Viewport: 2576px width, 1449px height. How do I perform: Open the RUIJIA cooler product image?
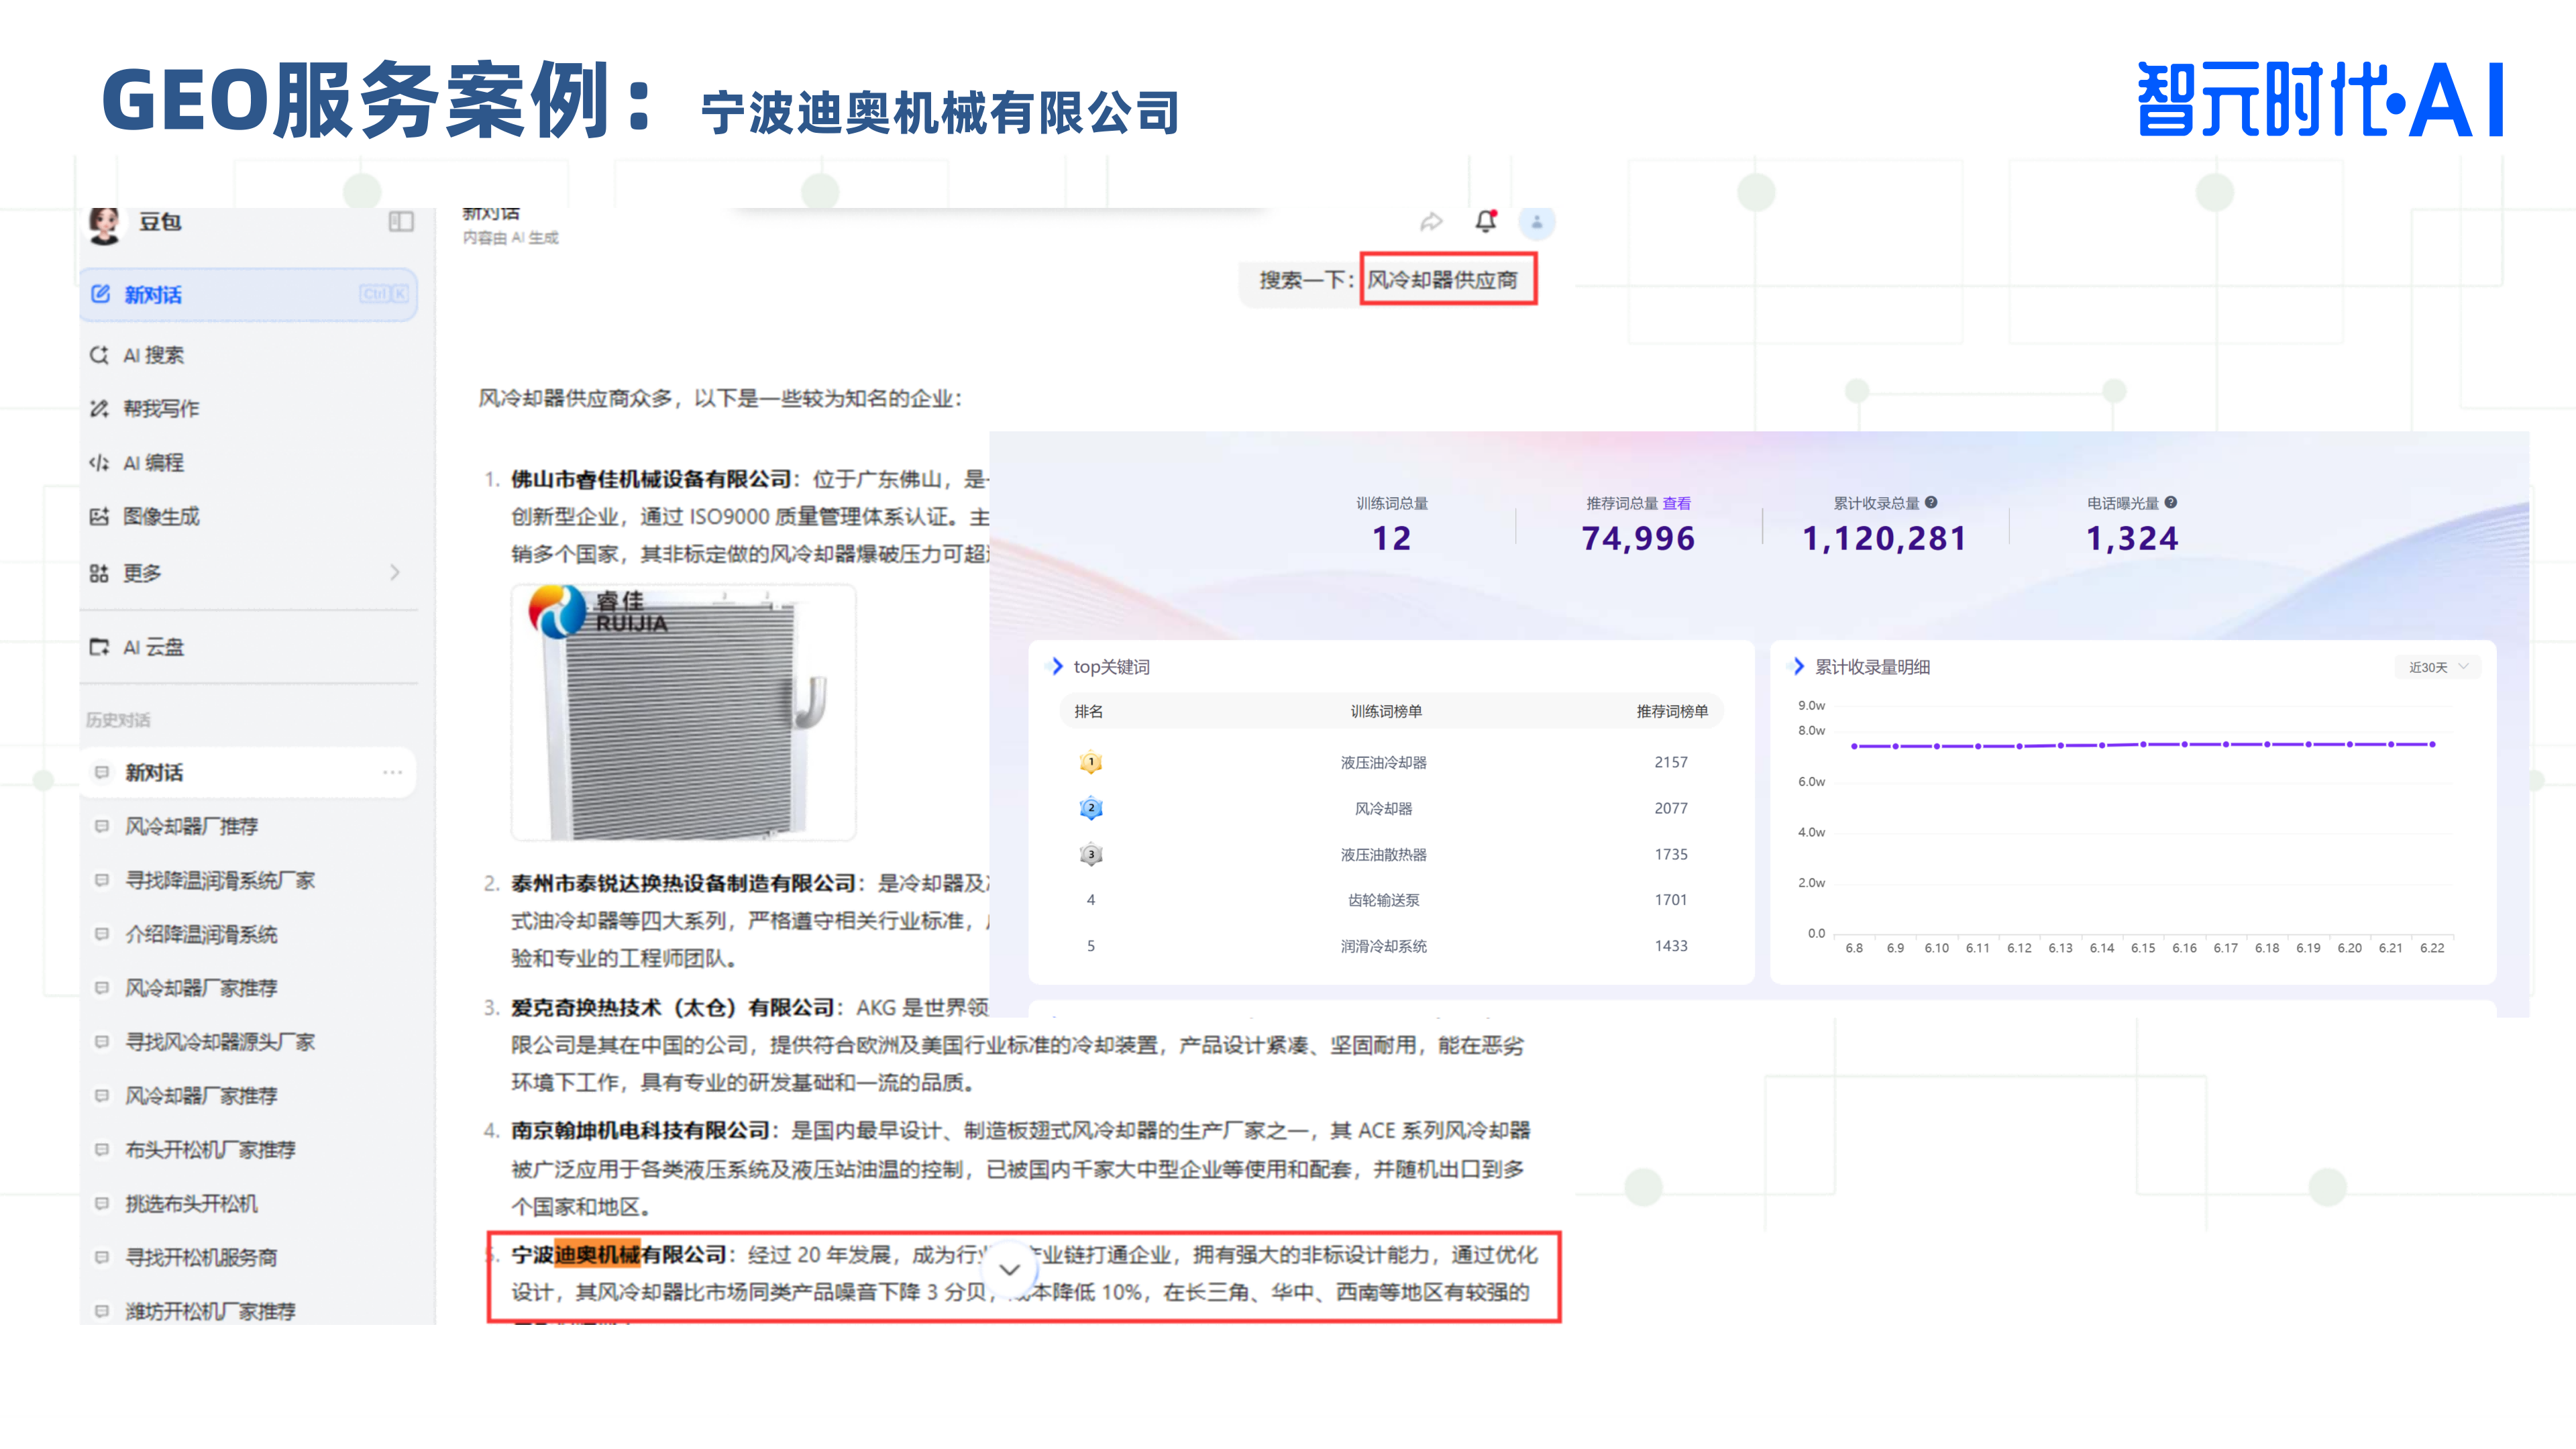(684, 712)
